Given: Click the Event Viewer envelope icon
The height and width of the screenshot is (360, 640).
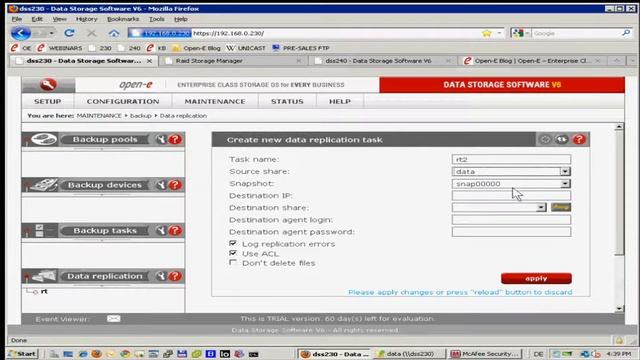Looking at the screenshot, I should tap(113, 319).
